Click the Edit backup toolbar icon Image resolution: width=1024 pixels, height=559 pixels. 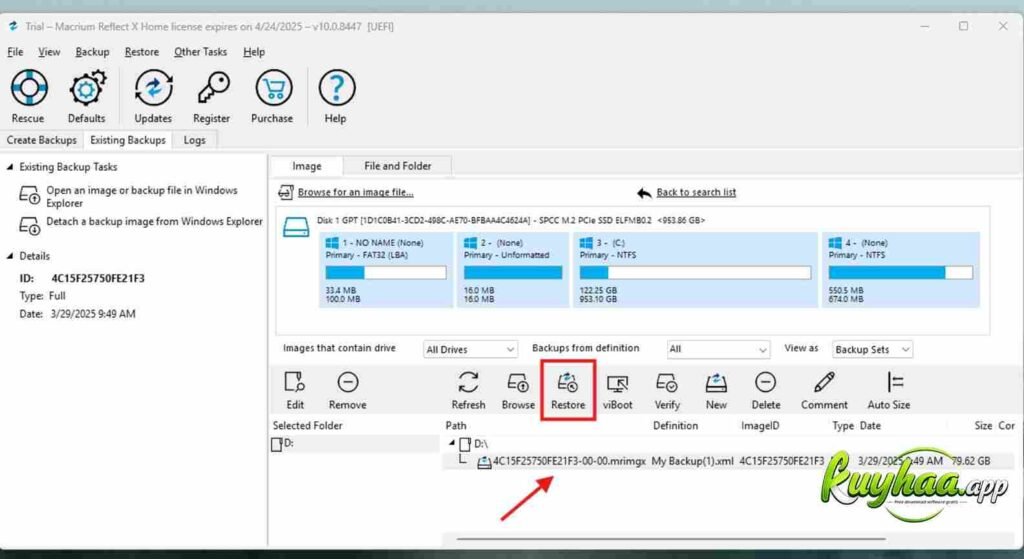click(295, 391)
